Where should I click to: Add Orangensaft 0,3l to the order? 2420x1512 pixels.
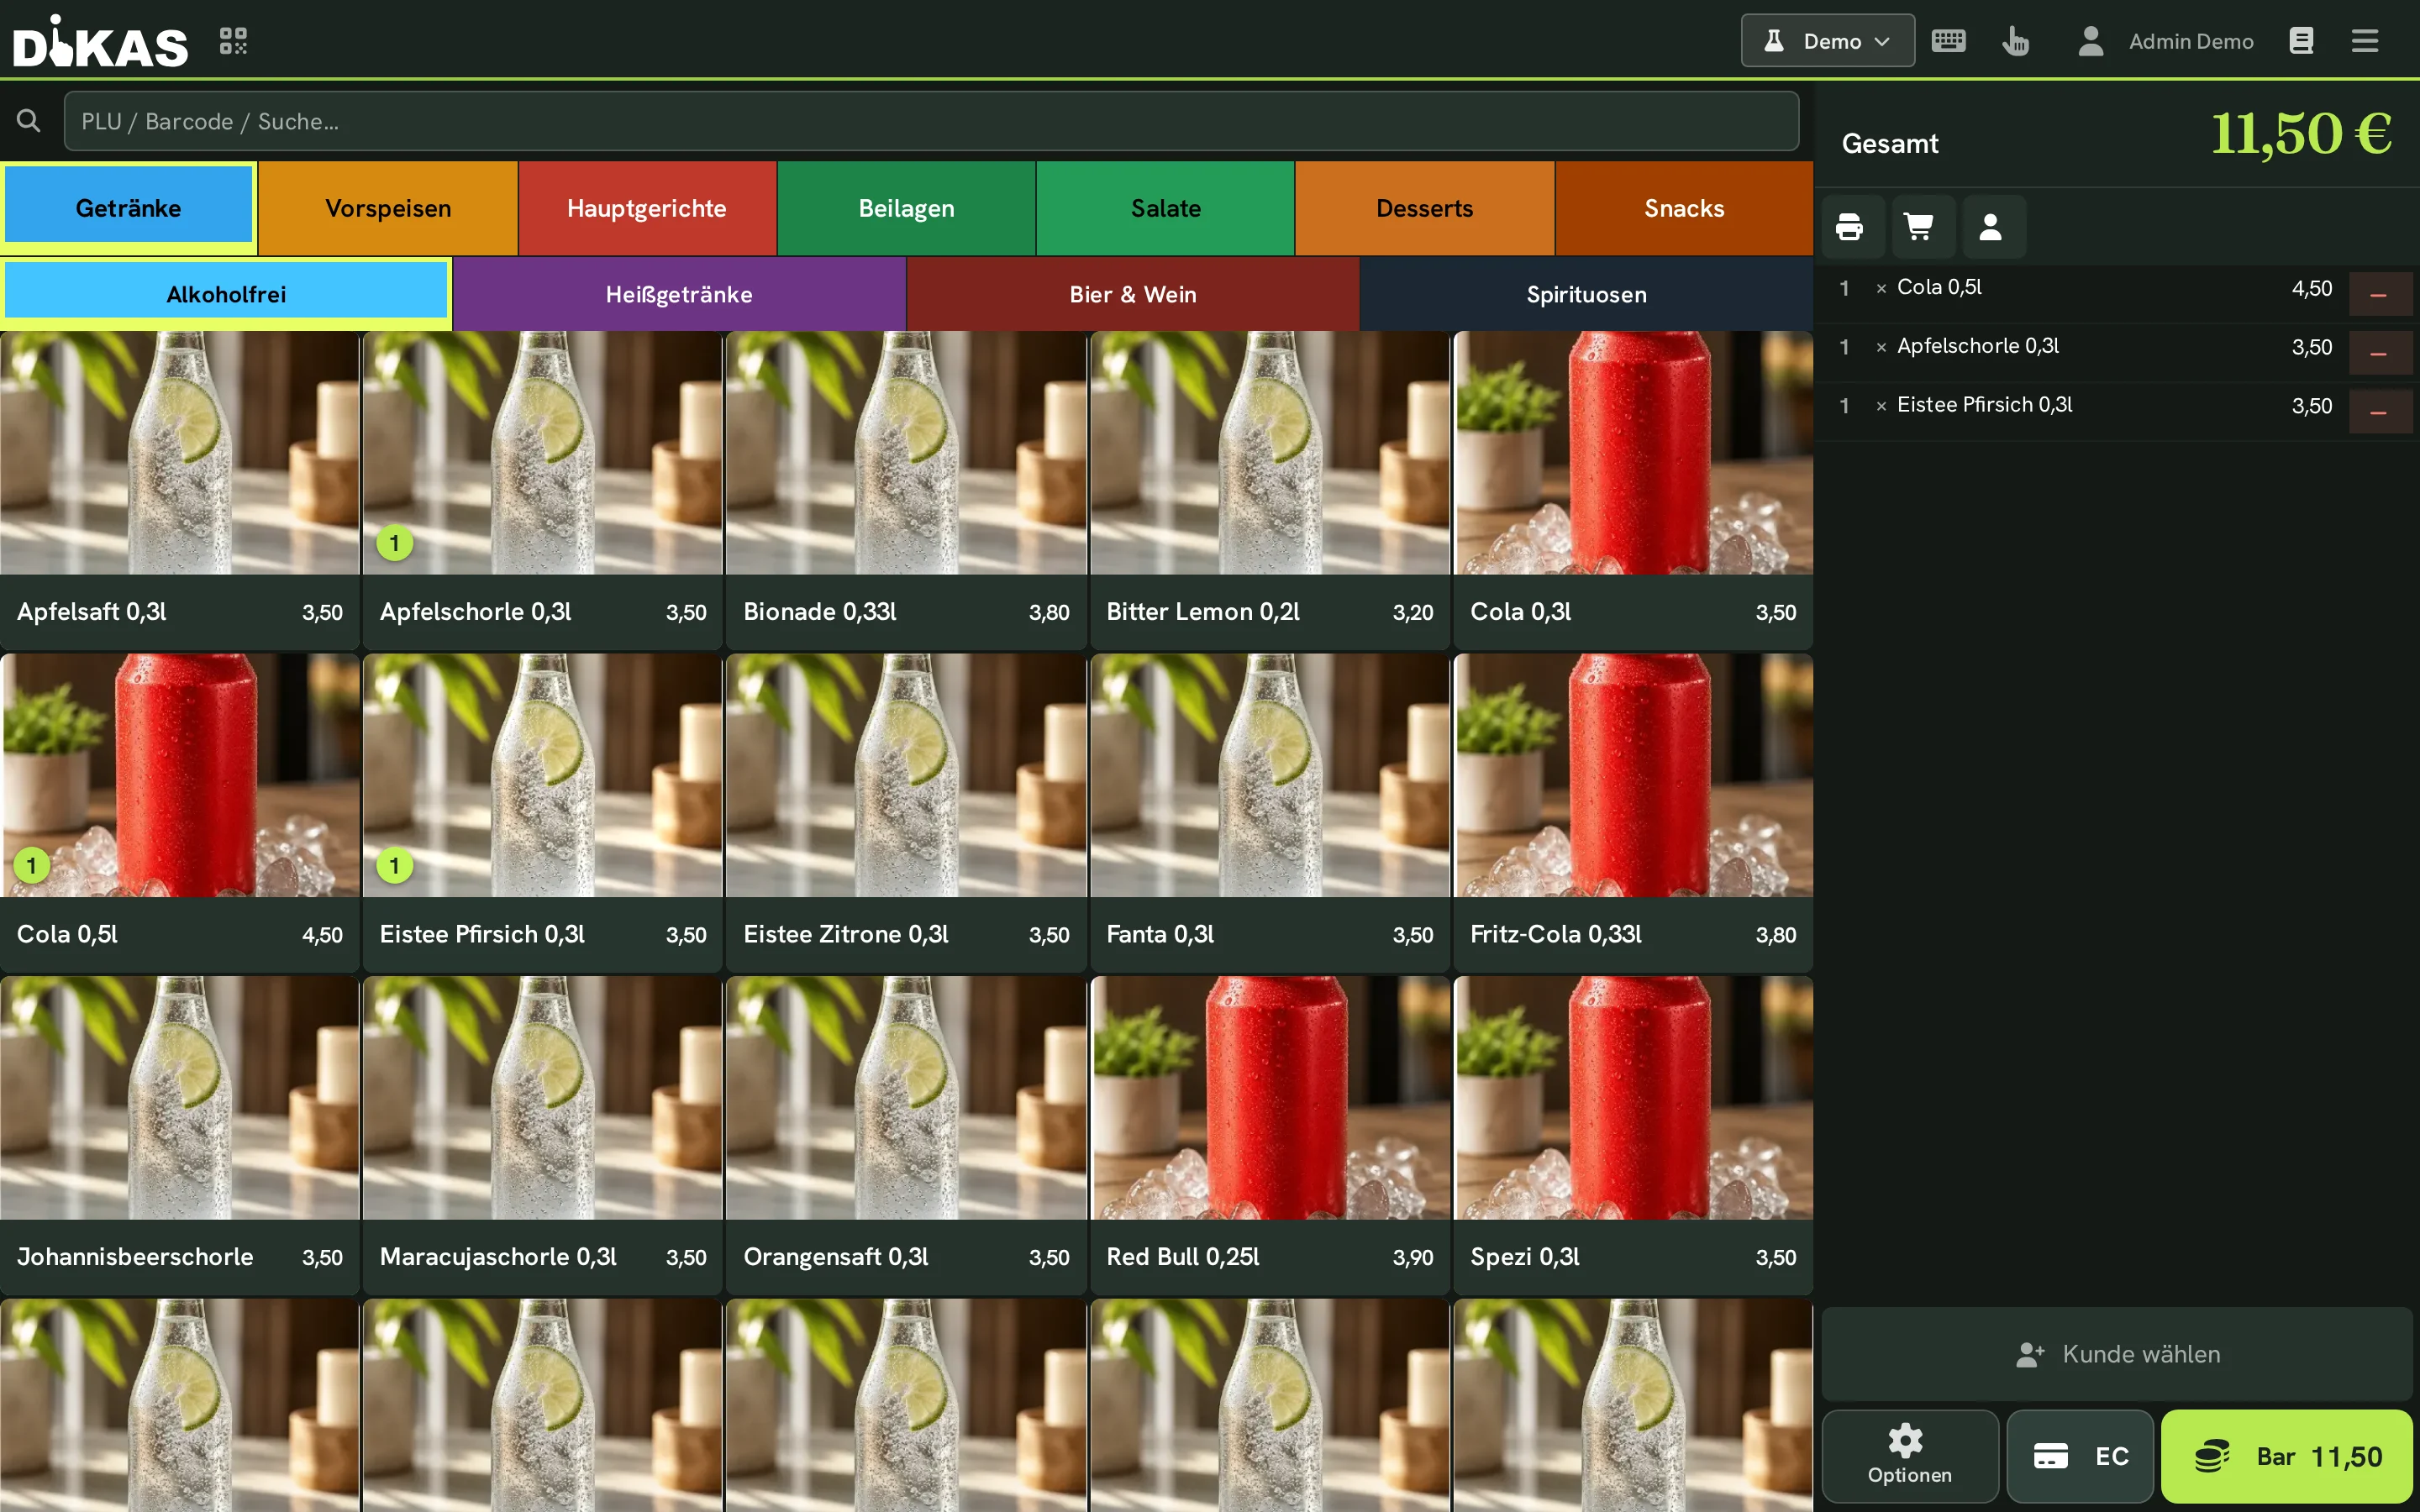[x=907, y=1136]
